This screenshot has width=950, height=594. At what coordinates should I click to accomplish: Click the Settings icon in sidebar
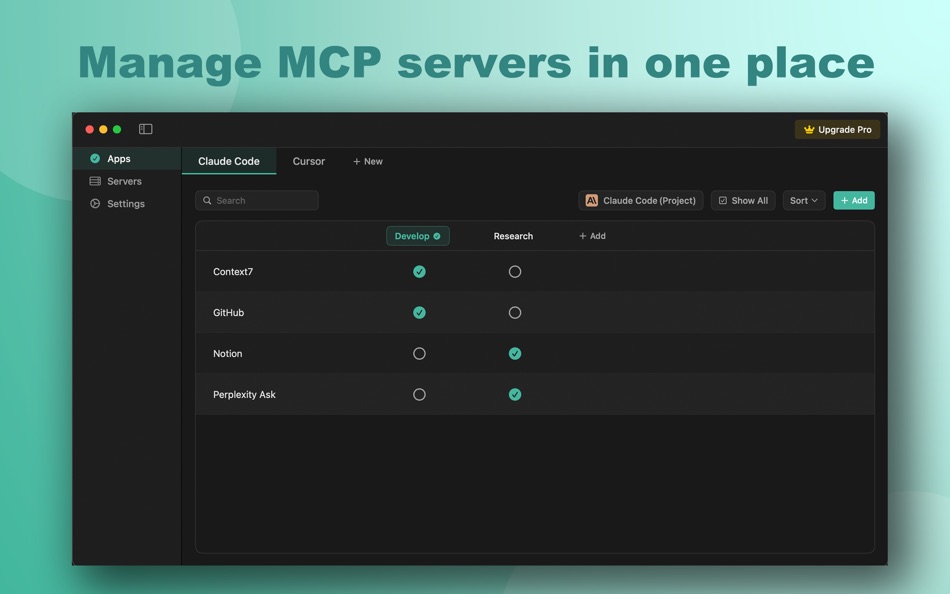pos(95,204)
